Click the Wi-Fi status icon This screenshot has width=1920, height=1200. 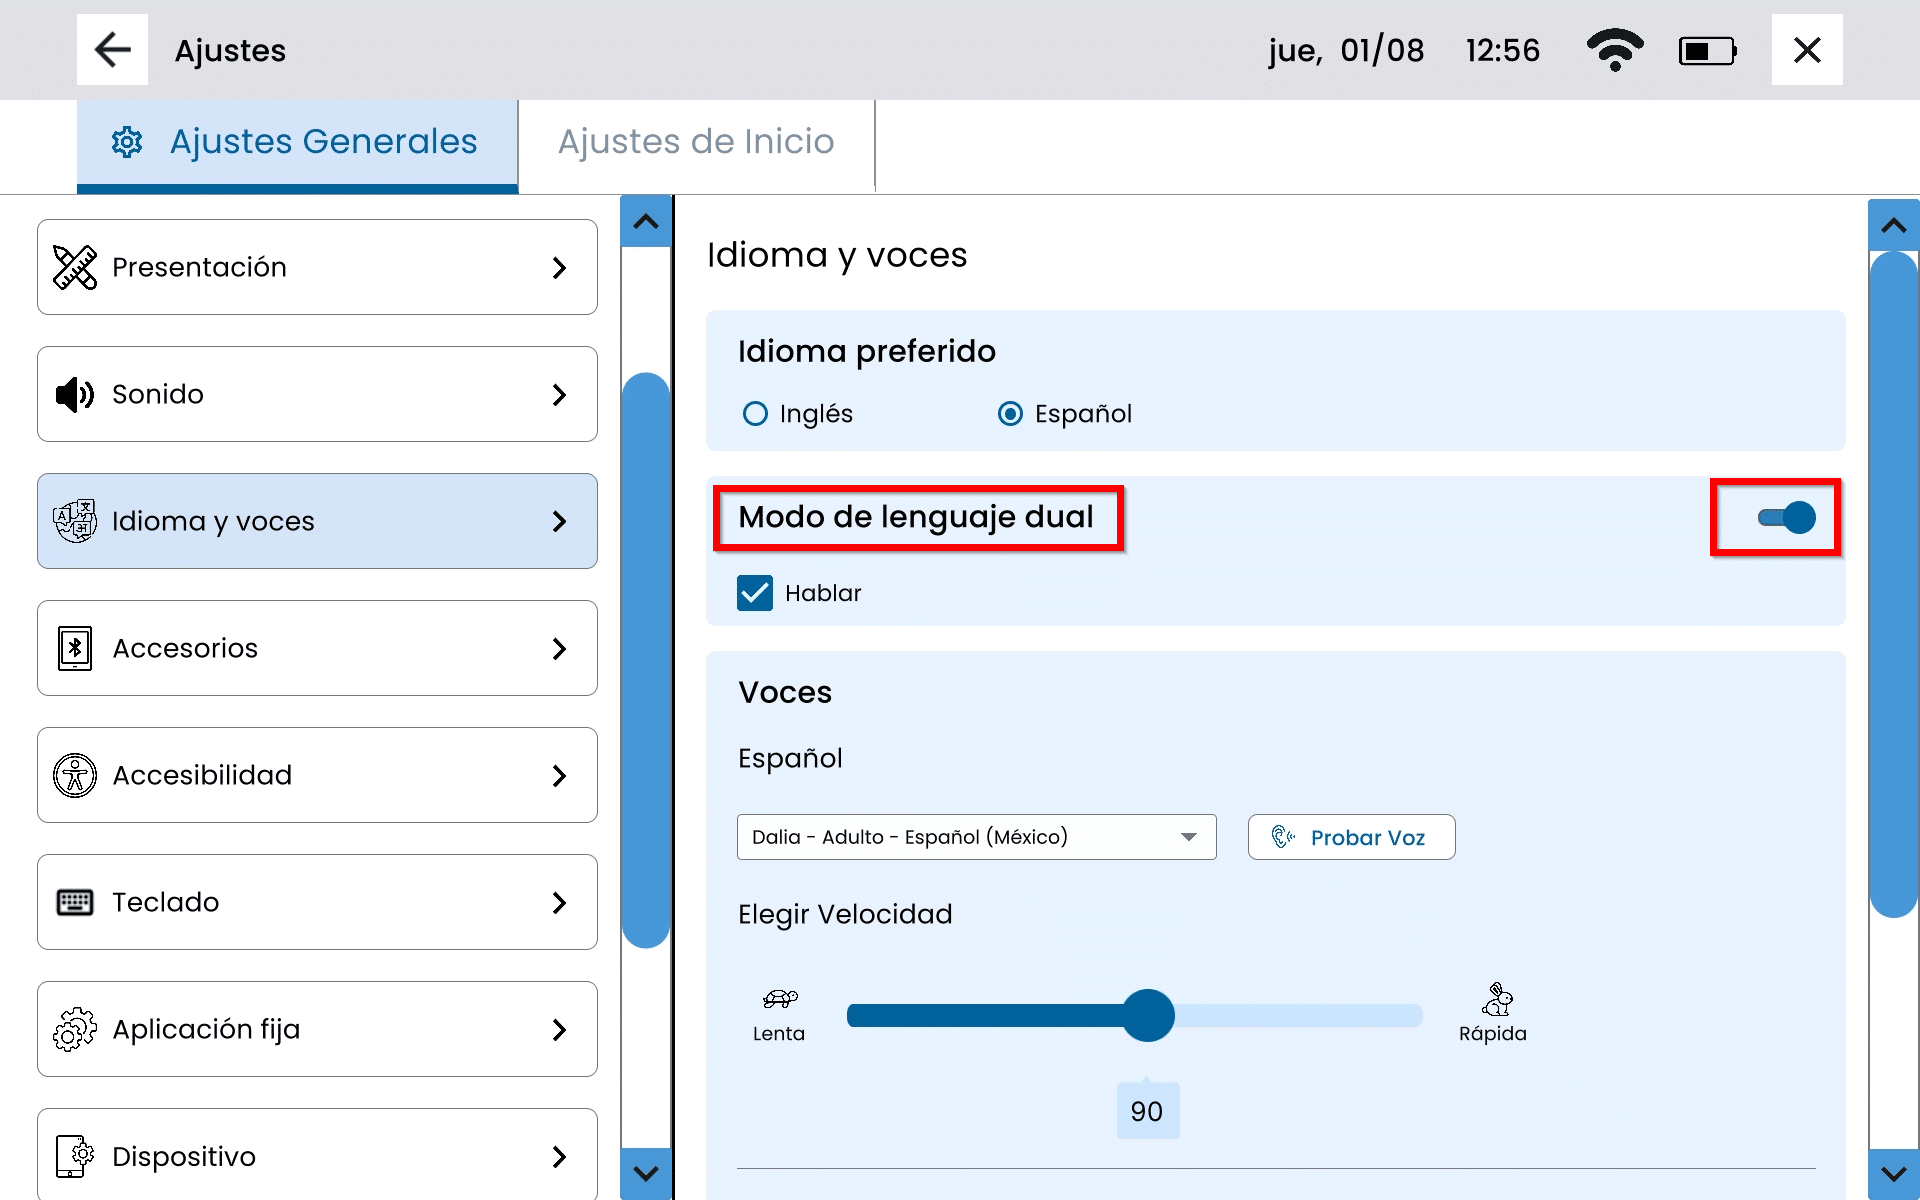[1614, 50]
